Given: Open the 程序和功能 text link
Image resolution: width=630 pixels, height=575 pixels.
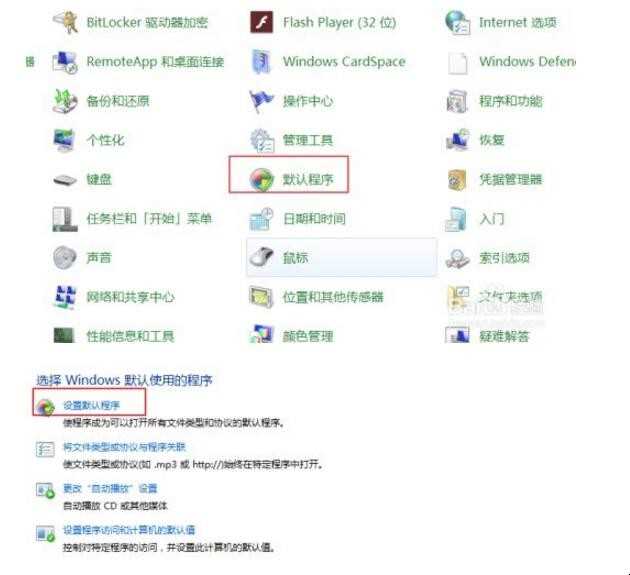Looking at the screenshot, I should 510,101.
